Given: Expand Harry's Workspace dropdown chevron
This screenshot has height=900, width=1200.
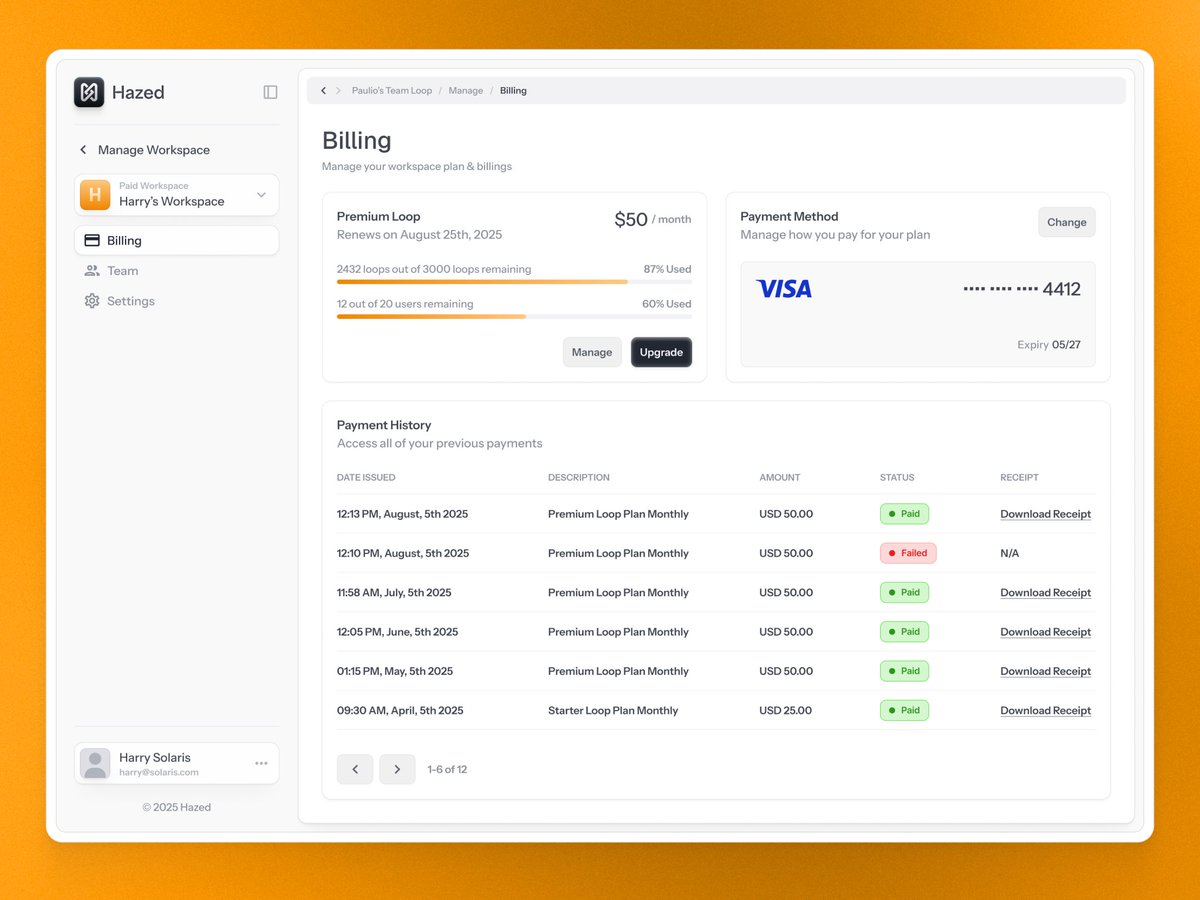Looking at the screenshot, I should click(x=261, y=195).
